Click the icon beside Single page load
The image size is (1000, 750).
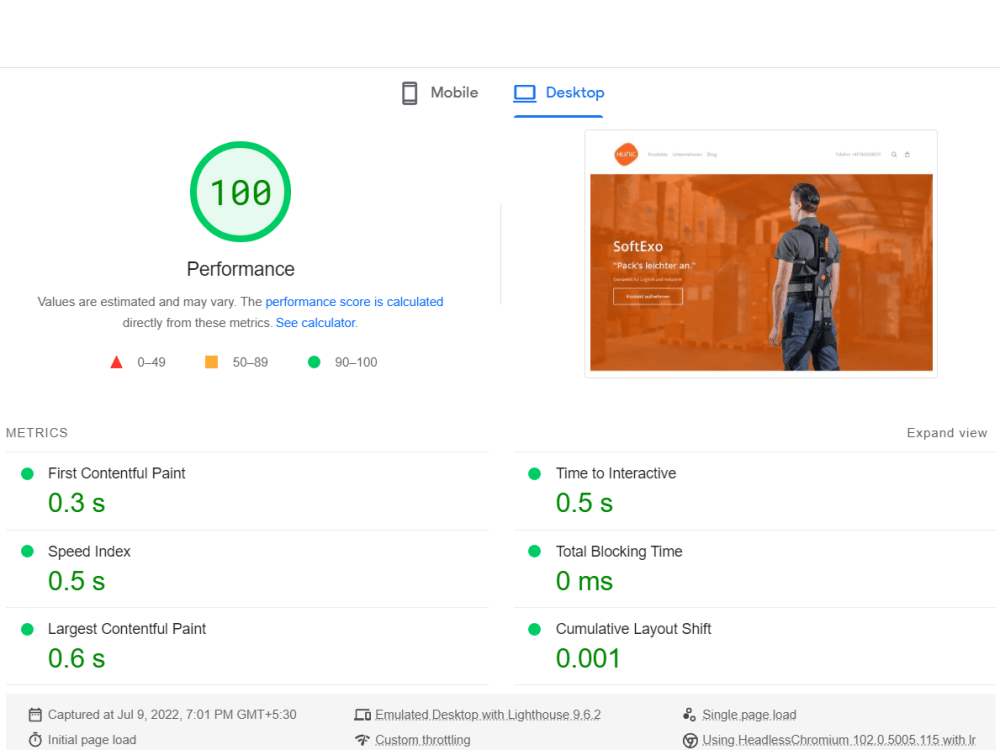689,714
